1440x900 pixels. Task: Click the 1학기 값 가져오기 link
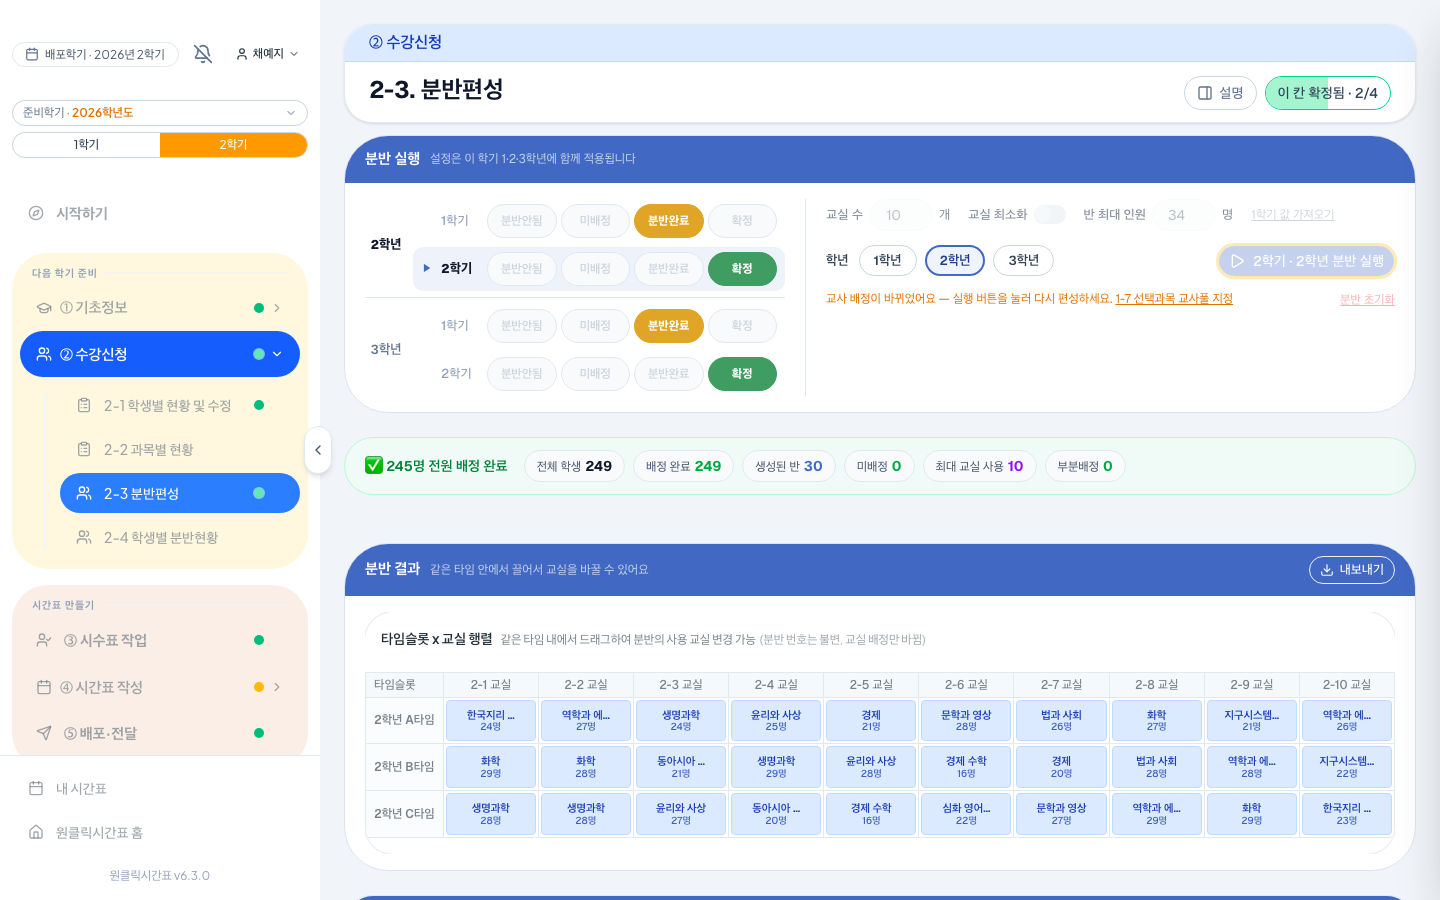(1293, 215)
